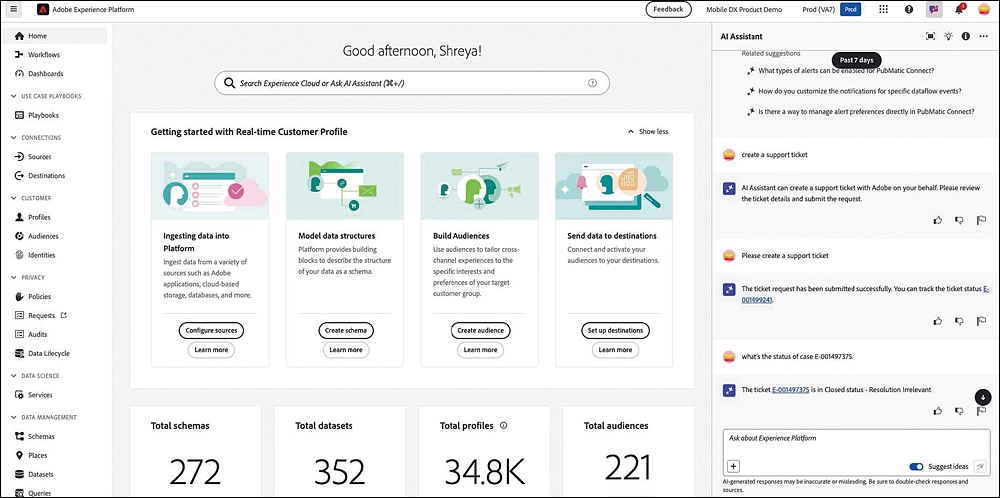The image size is (1000, 498).
Task: Open the hamburger navigation menu
Action: point(13,10)
